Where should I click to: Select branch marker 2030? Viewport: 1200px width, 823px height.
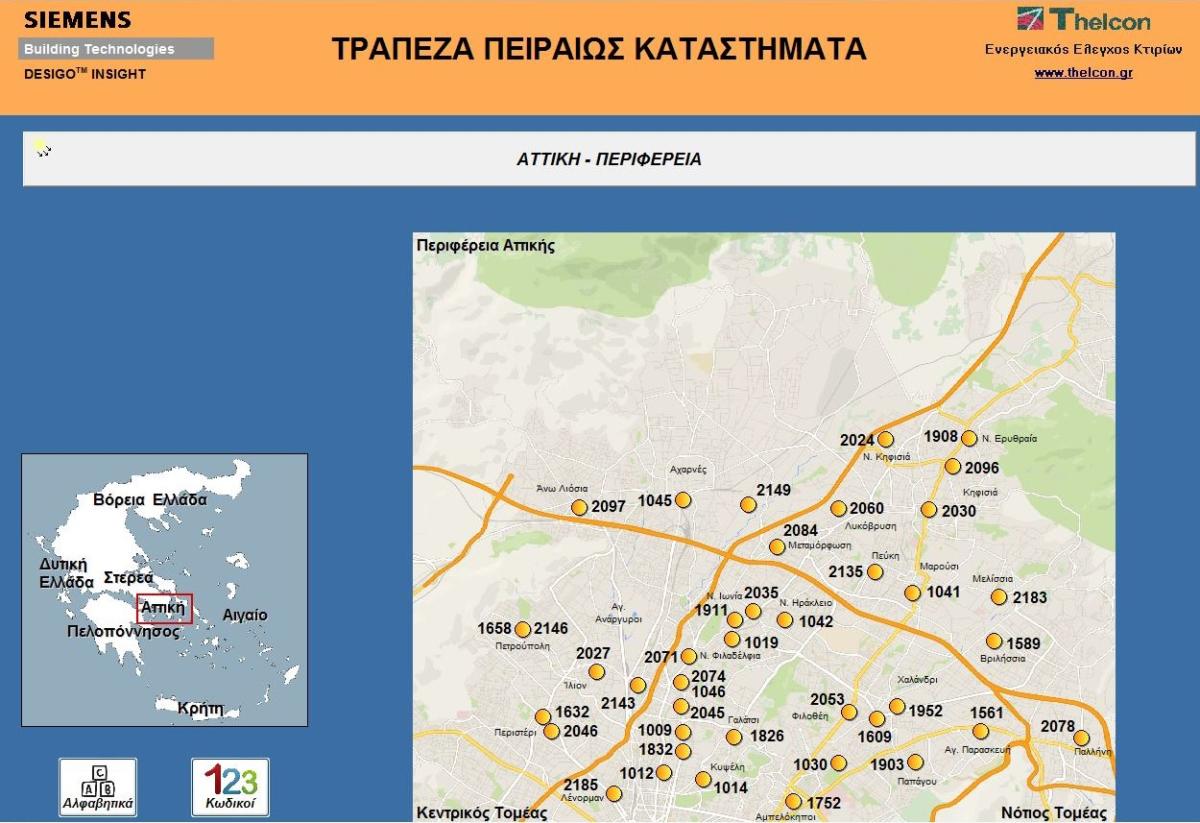tap(928, 509)
